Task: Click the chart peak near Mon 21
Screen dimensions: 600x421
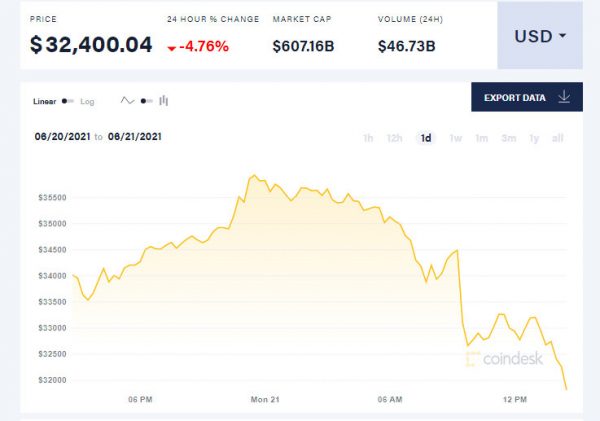Action: (x=254, y=175)
